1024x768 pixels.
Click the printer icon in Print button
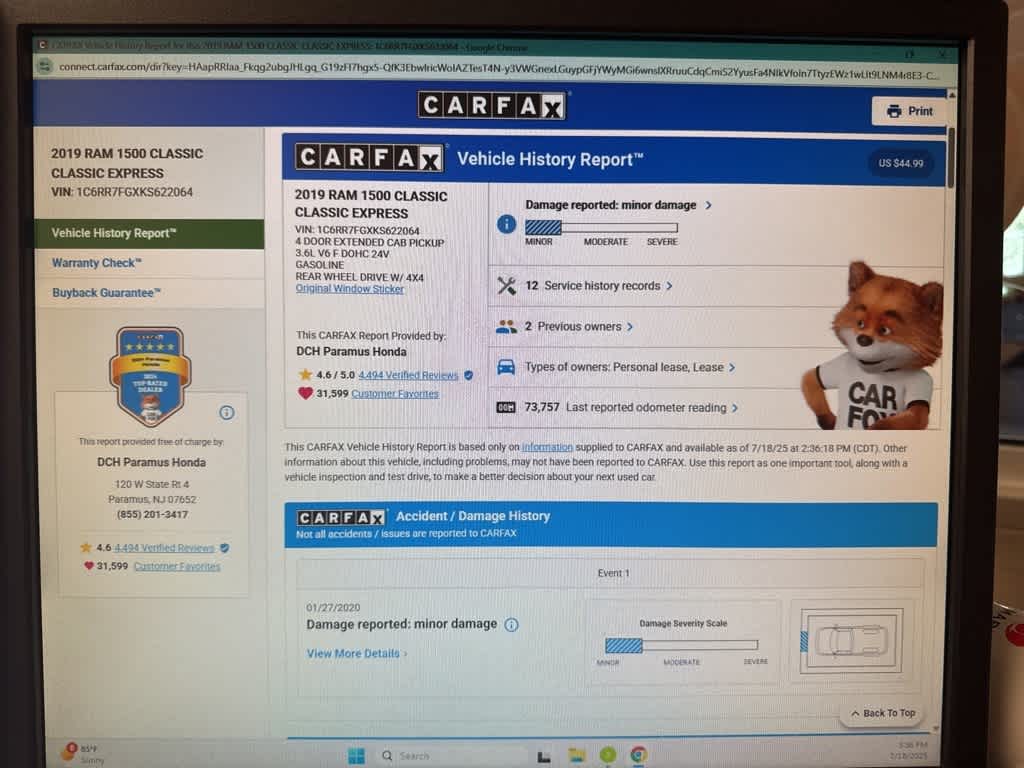tap(893, 111)
